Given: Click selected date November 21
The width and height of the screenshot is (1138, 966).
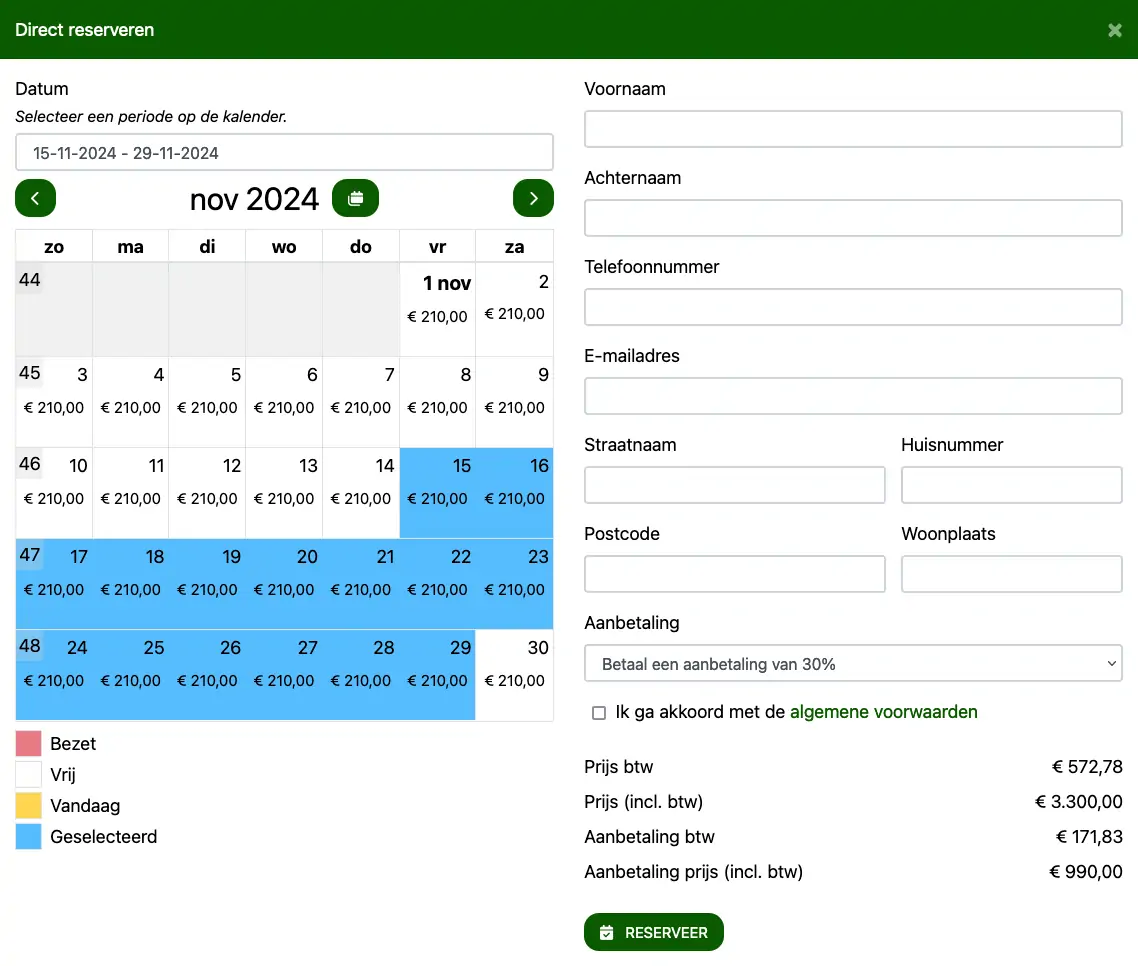Looking at the screenshot, I should tap(361, 584).
